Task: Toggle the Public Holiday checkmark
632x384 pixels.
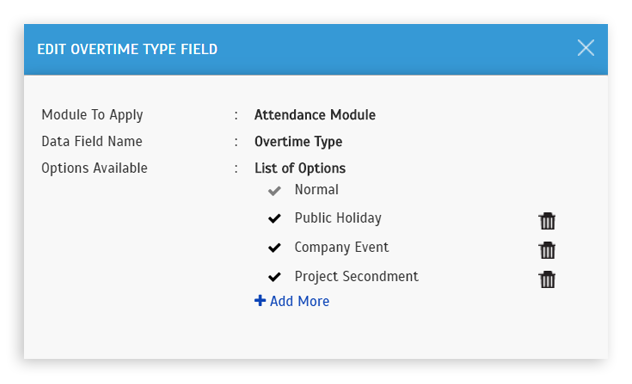Action: tap(274, 218)
